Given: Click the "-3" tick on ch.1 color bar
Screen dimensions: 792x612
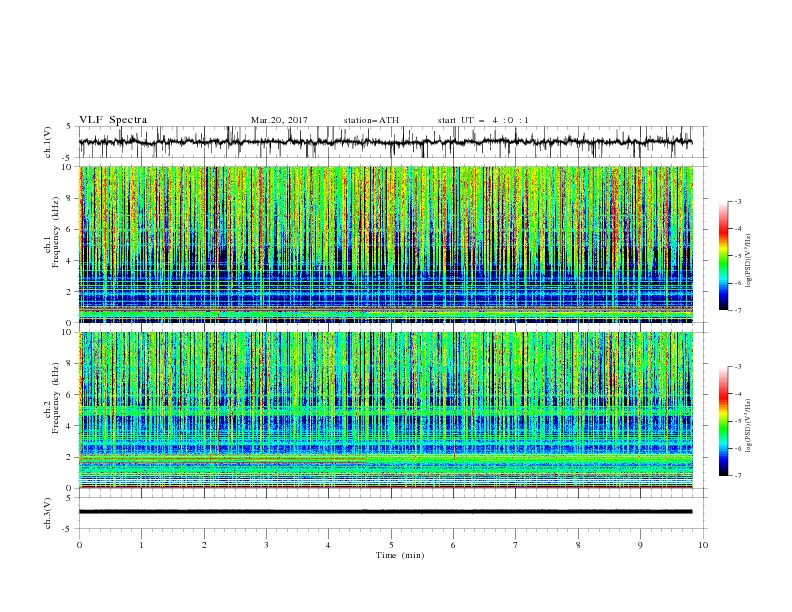Looking at the screenshot, I should [737, 201].
